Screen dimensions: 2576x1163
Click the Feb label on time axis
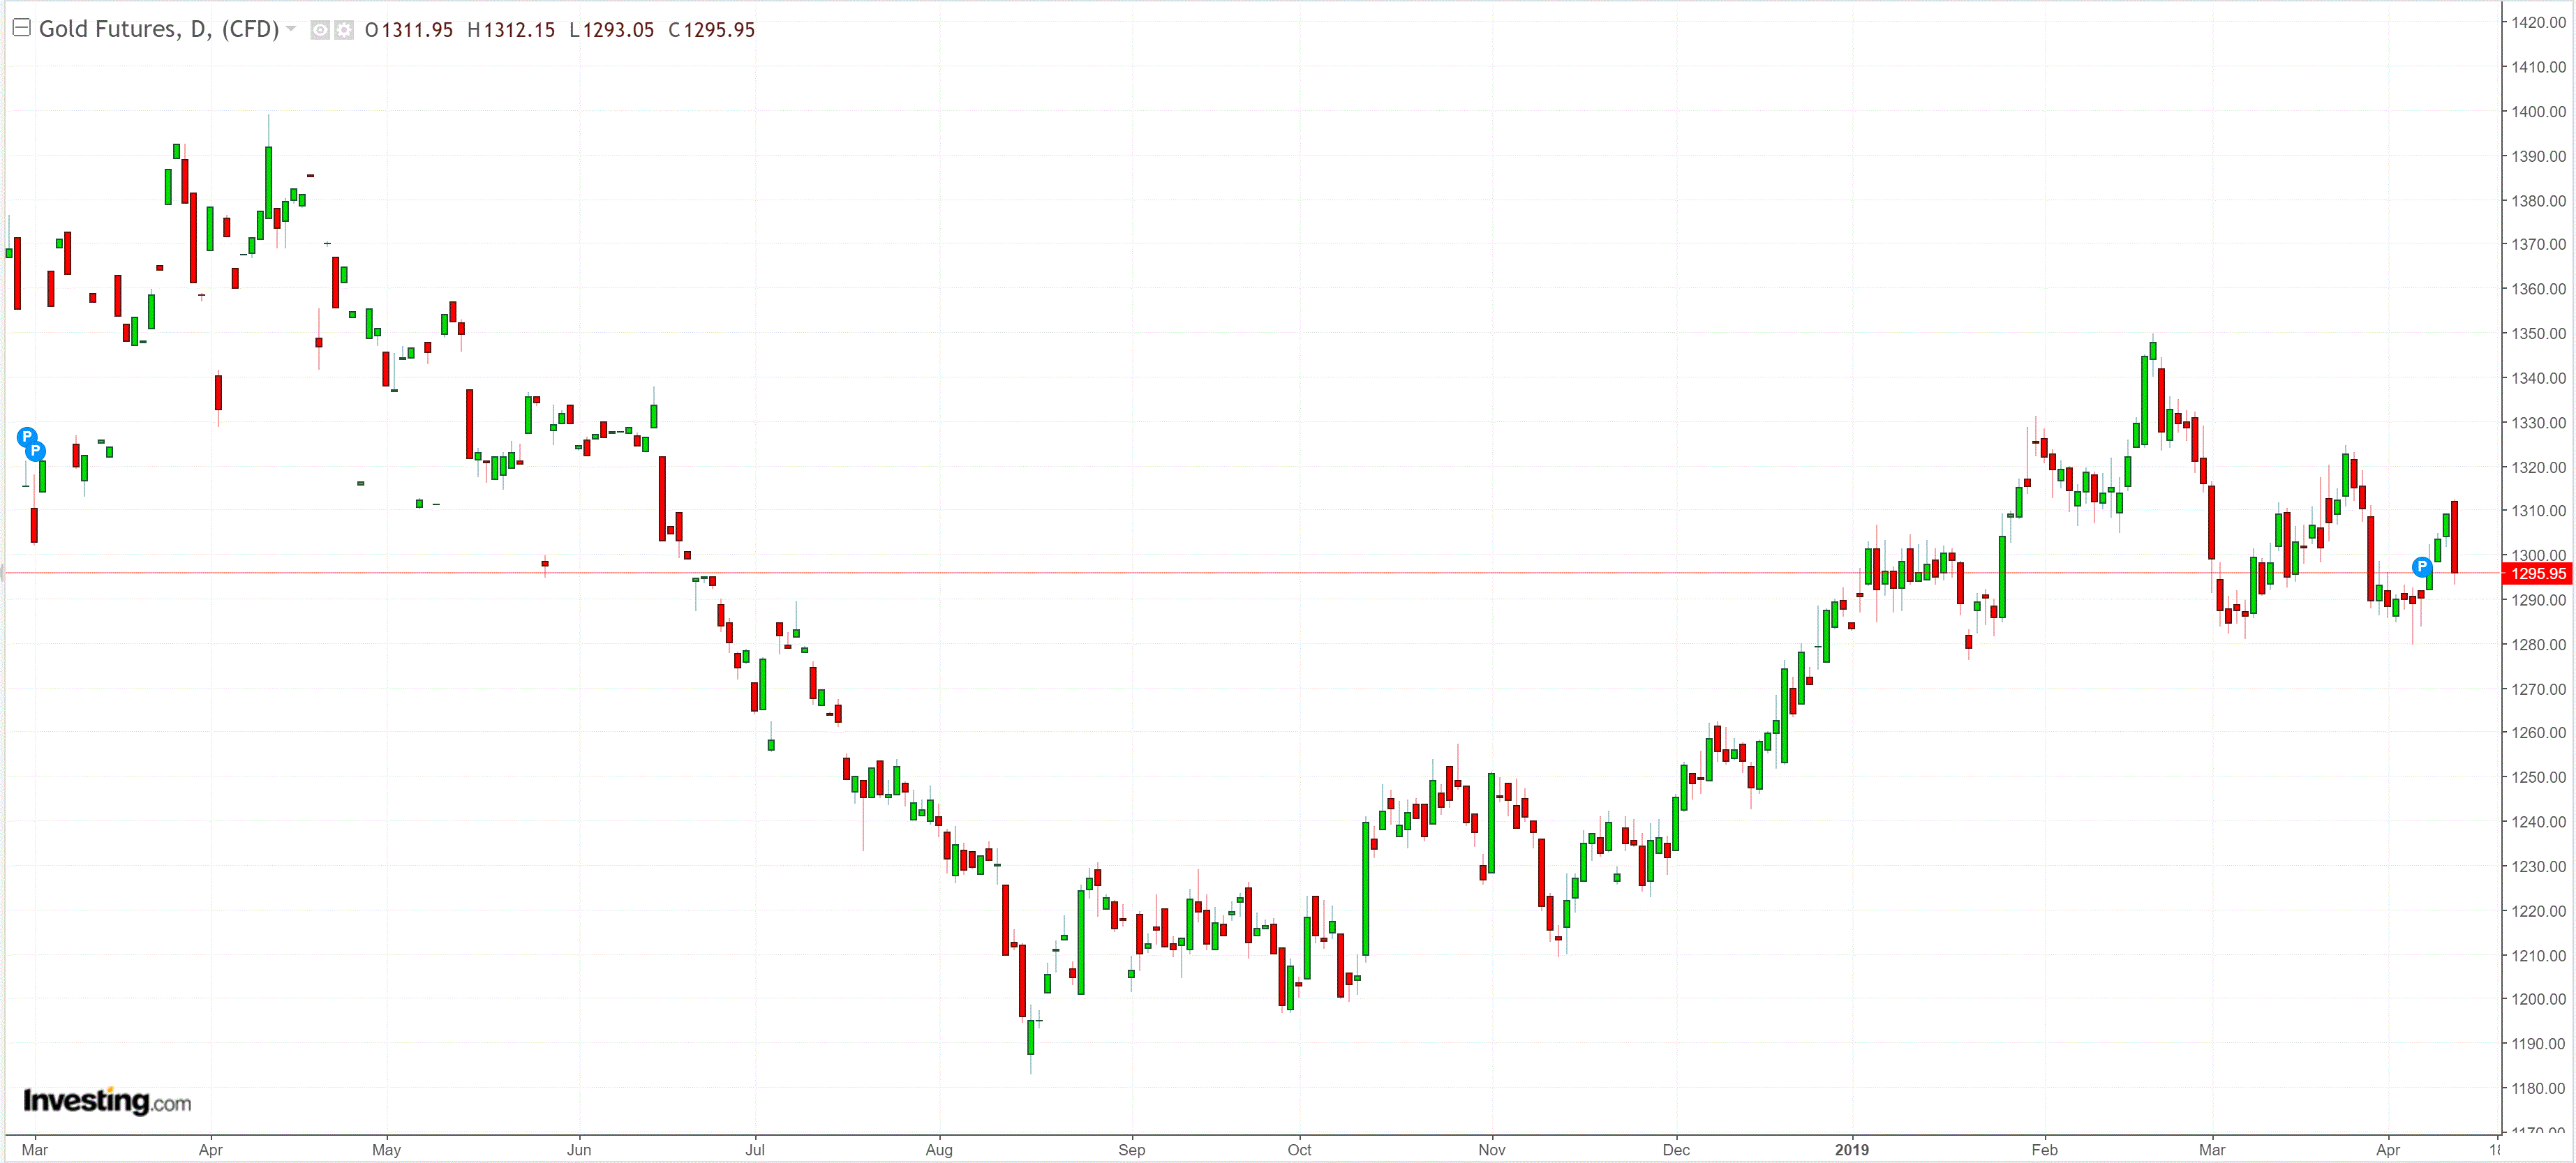tap(2044, 1150)
